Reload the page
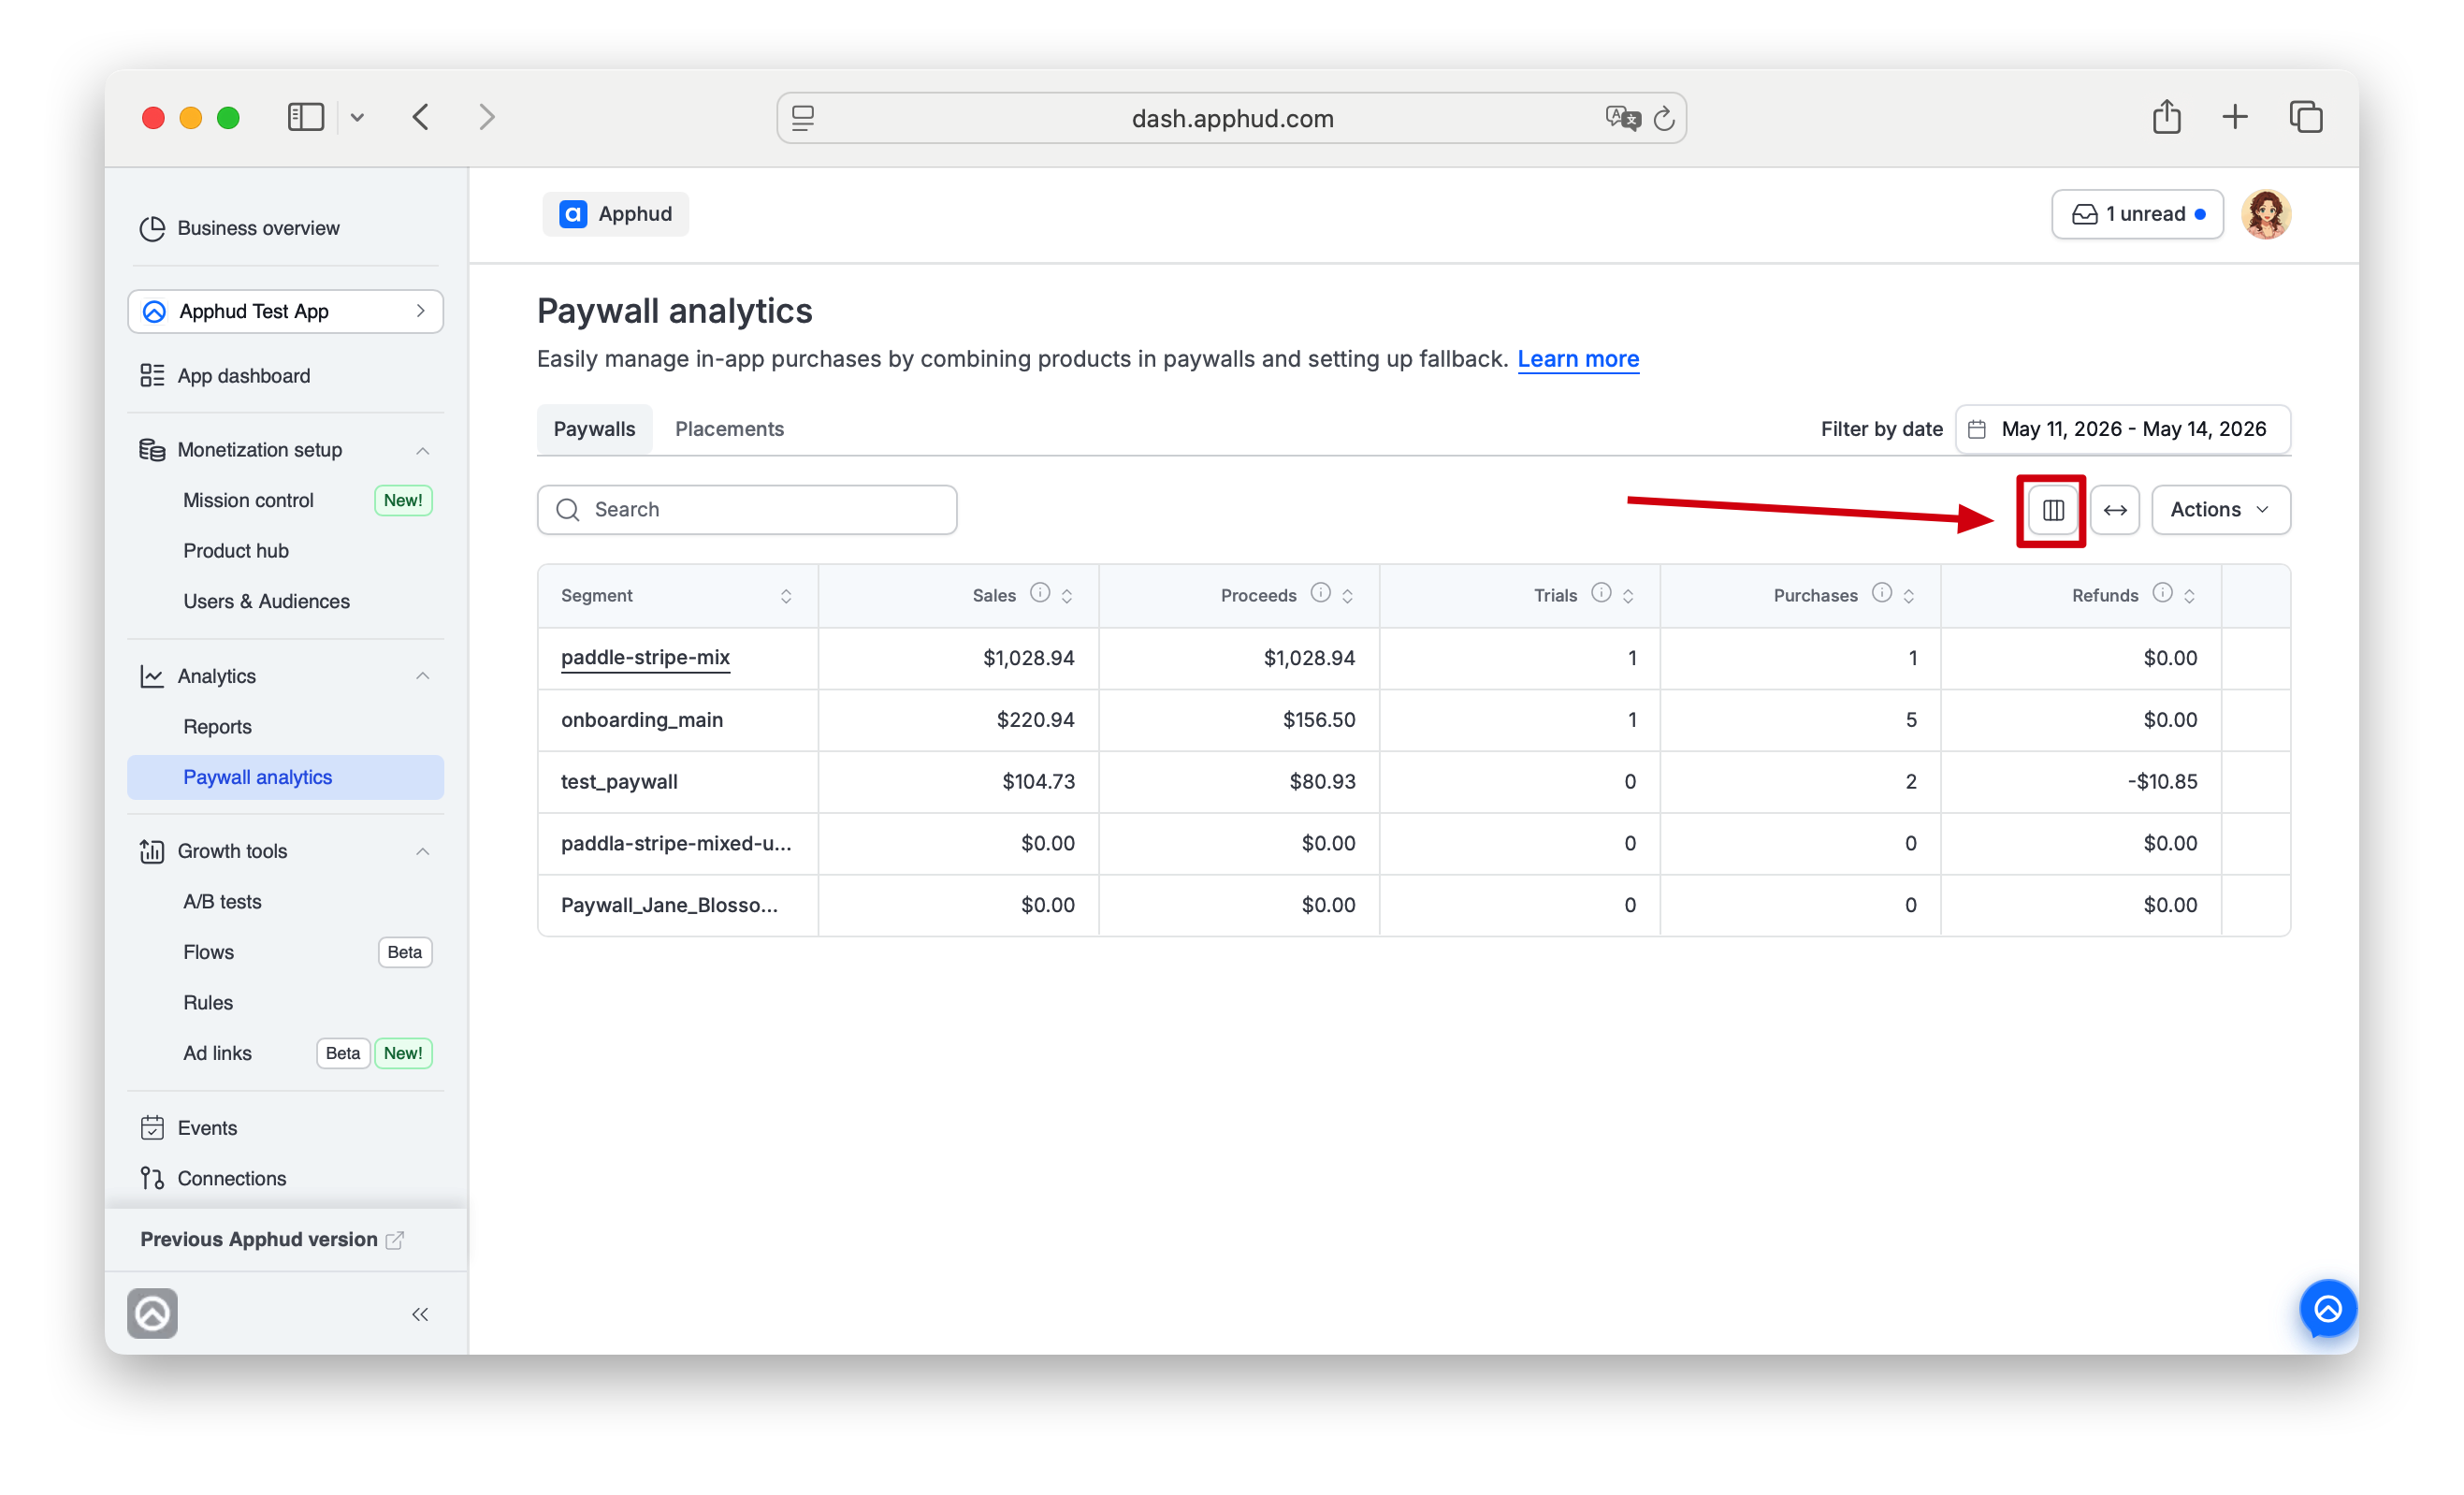 [1664, 118]
